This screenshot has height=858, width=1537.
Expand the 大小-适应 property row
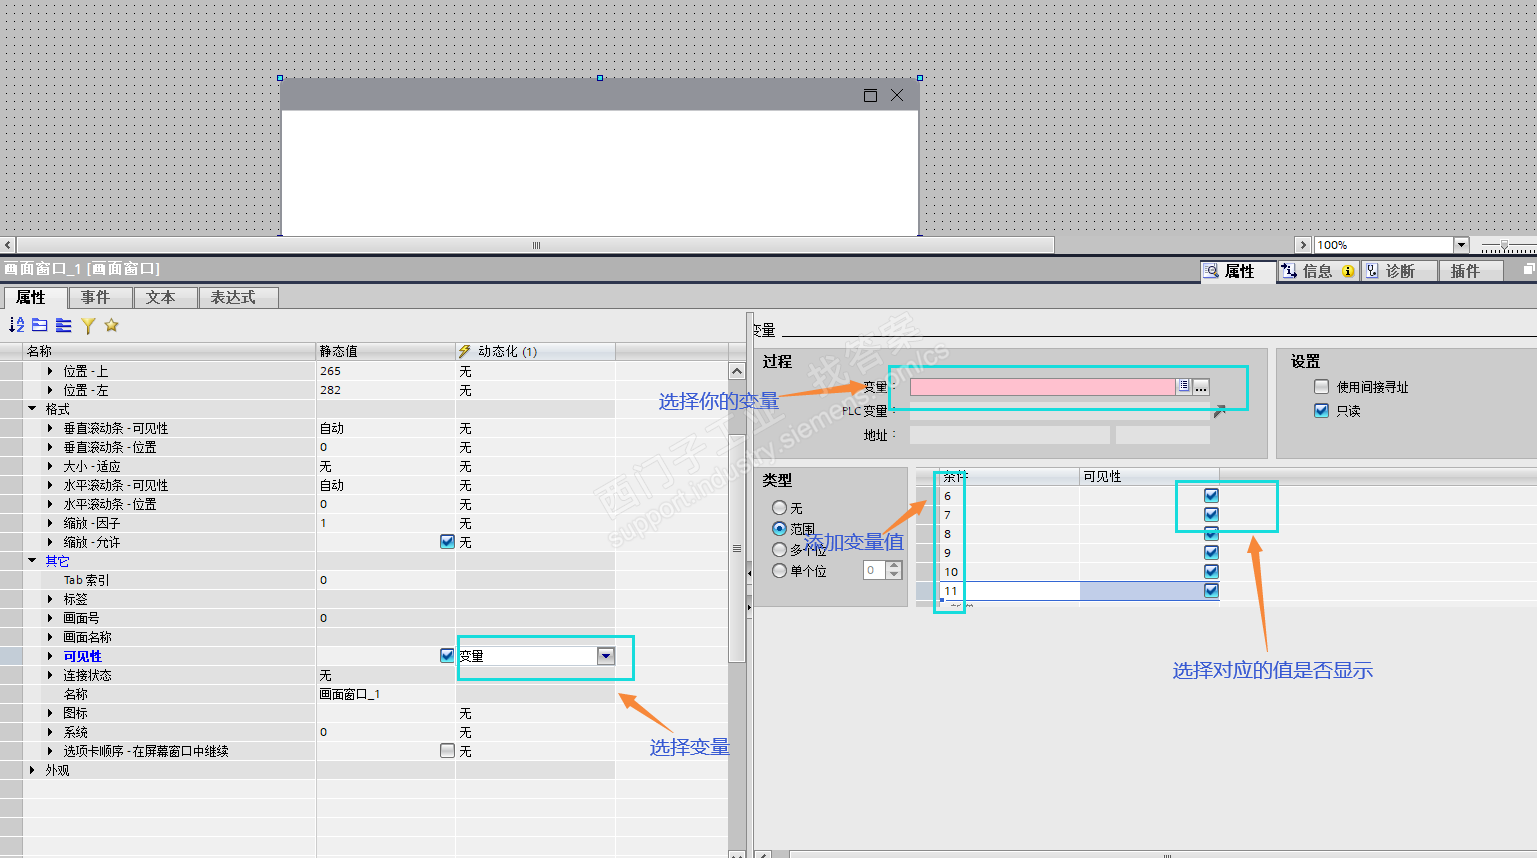[x=50, y=466]
